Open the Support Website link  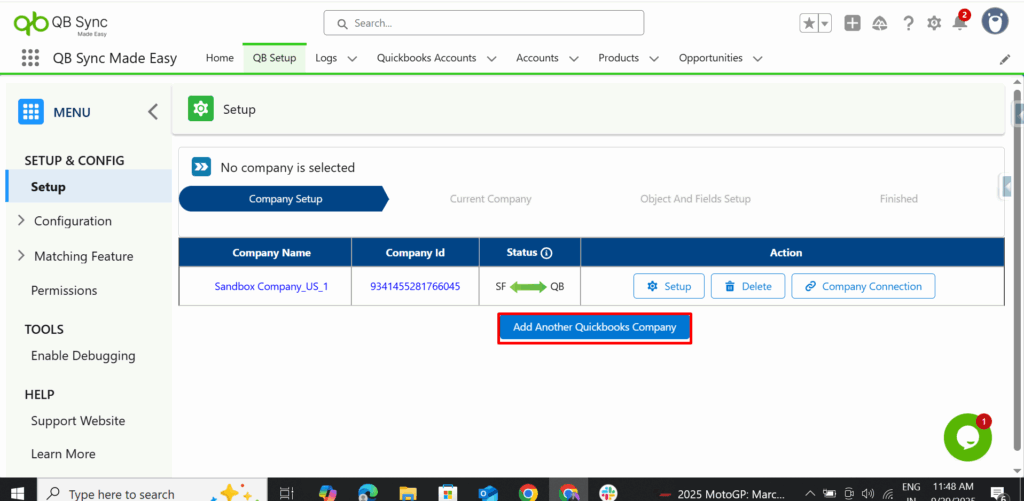[78, 421]
